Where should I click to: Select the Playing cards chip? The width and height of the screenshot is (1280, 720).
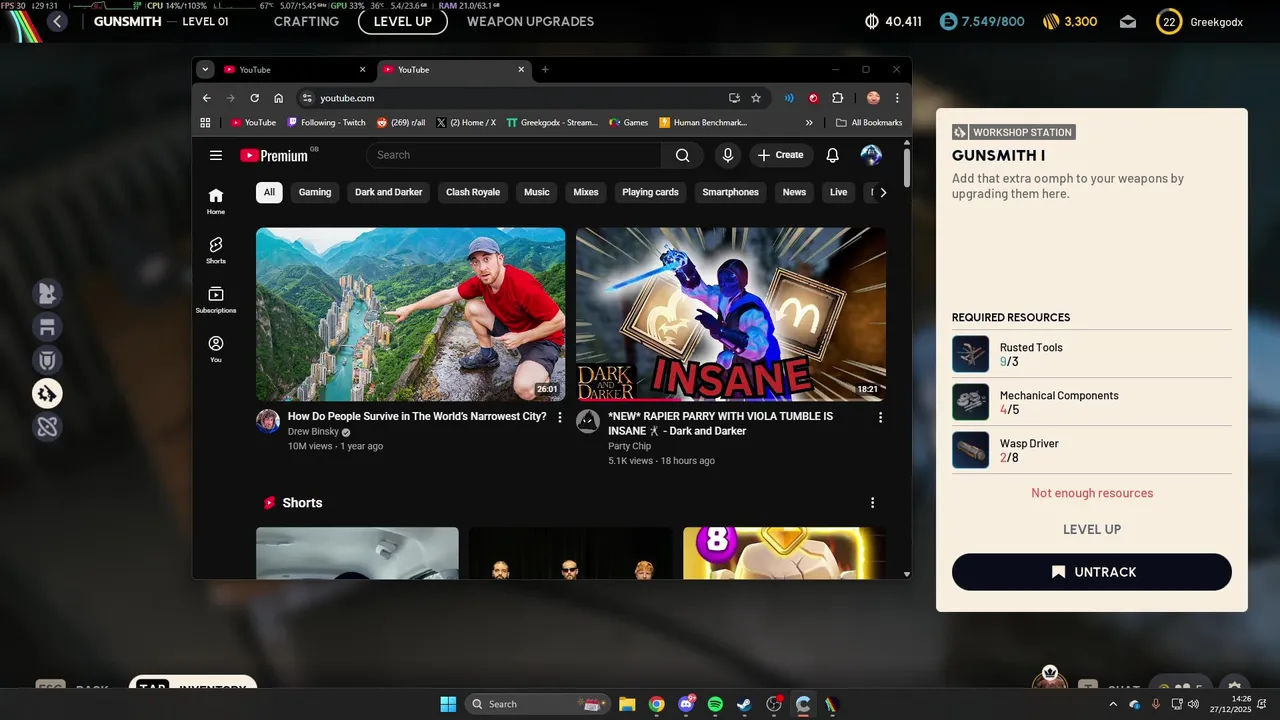pyautogui.click(x=650, y=192)
